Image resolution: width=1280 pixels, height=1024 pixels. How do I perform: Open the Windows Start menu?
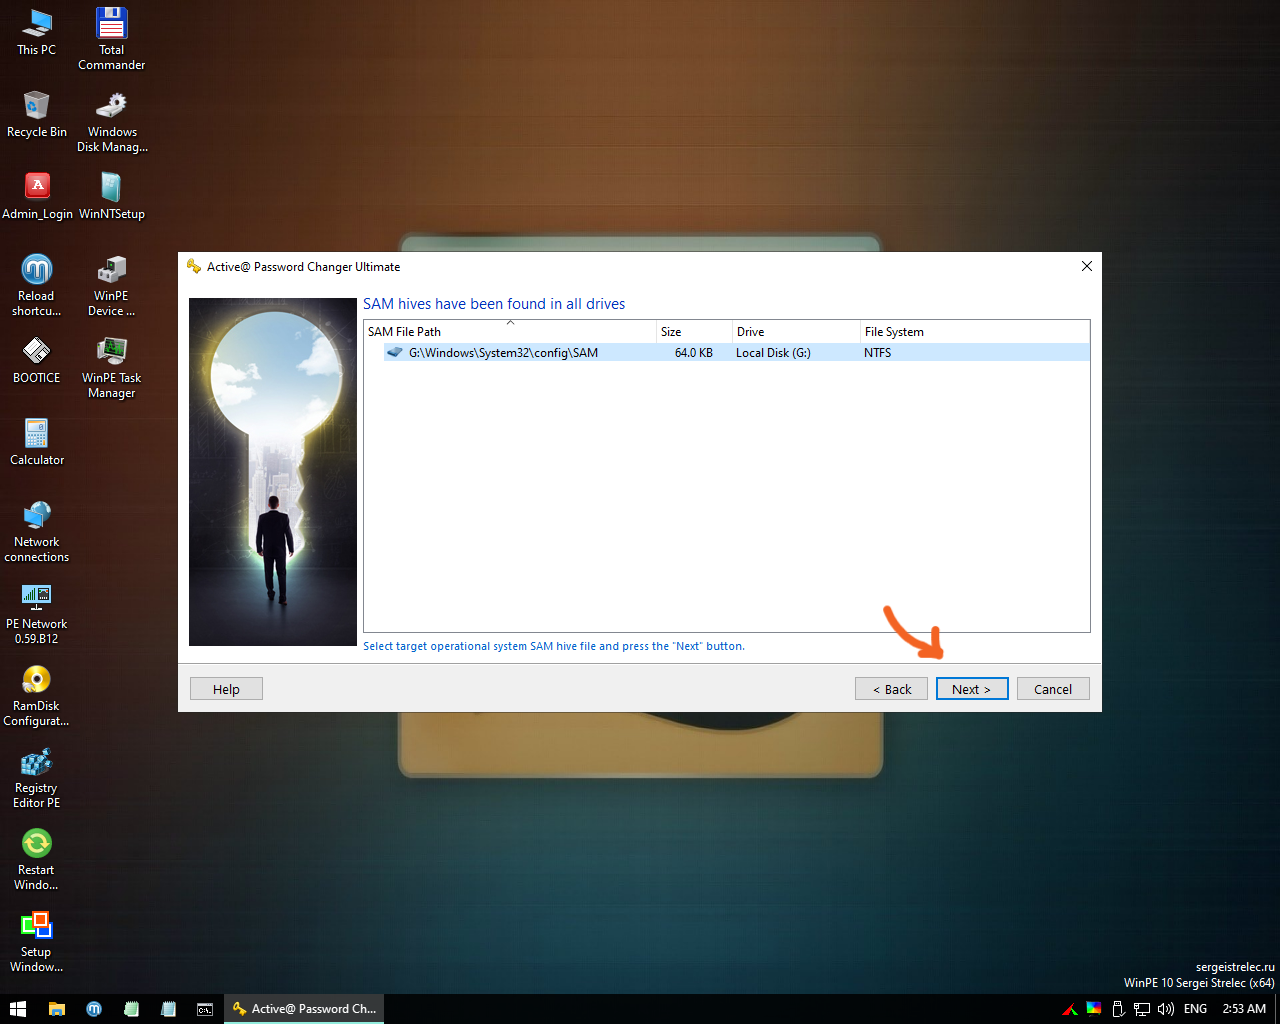point(18,1009)
